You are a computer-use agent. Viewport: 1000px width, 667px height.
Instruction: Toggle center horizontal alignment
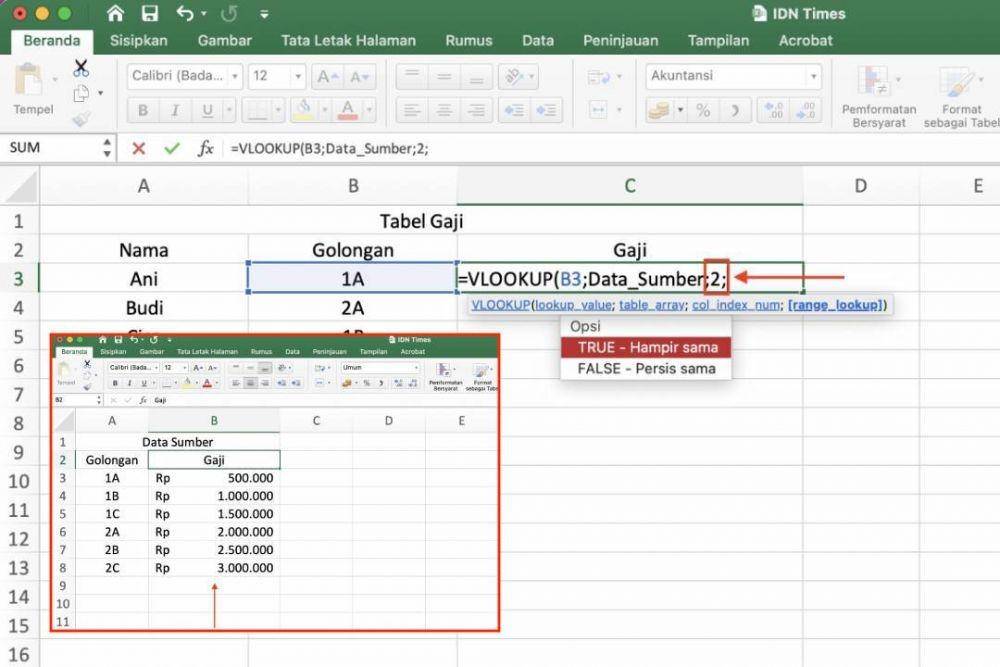click(445, 110)
